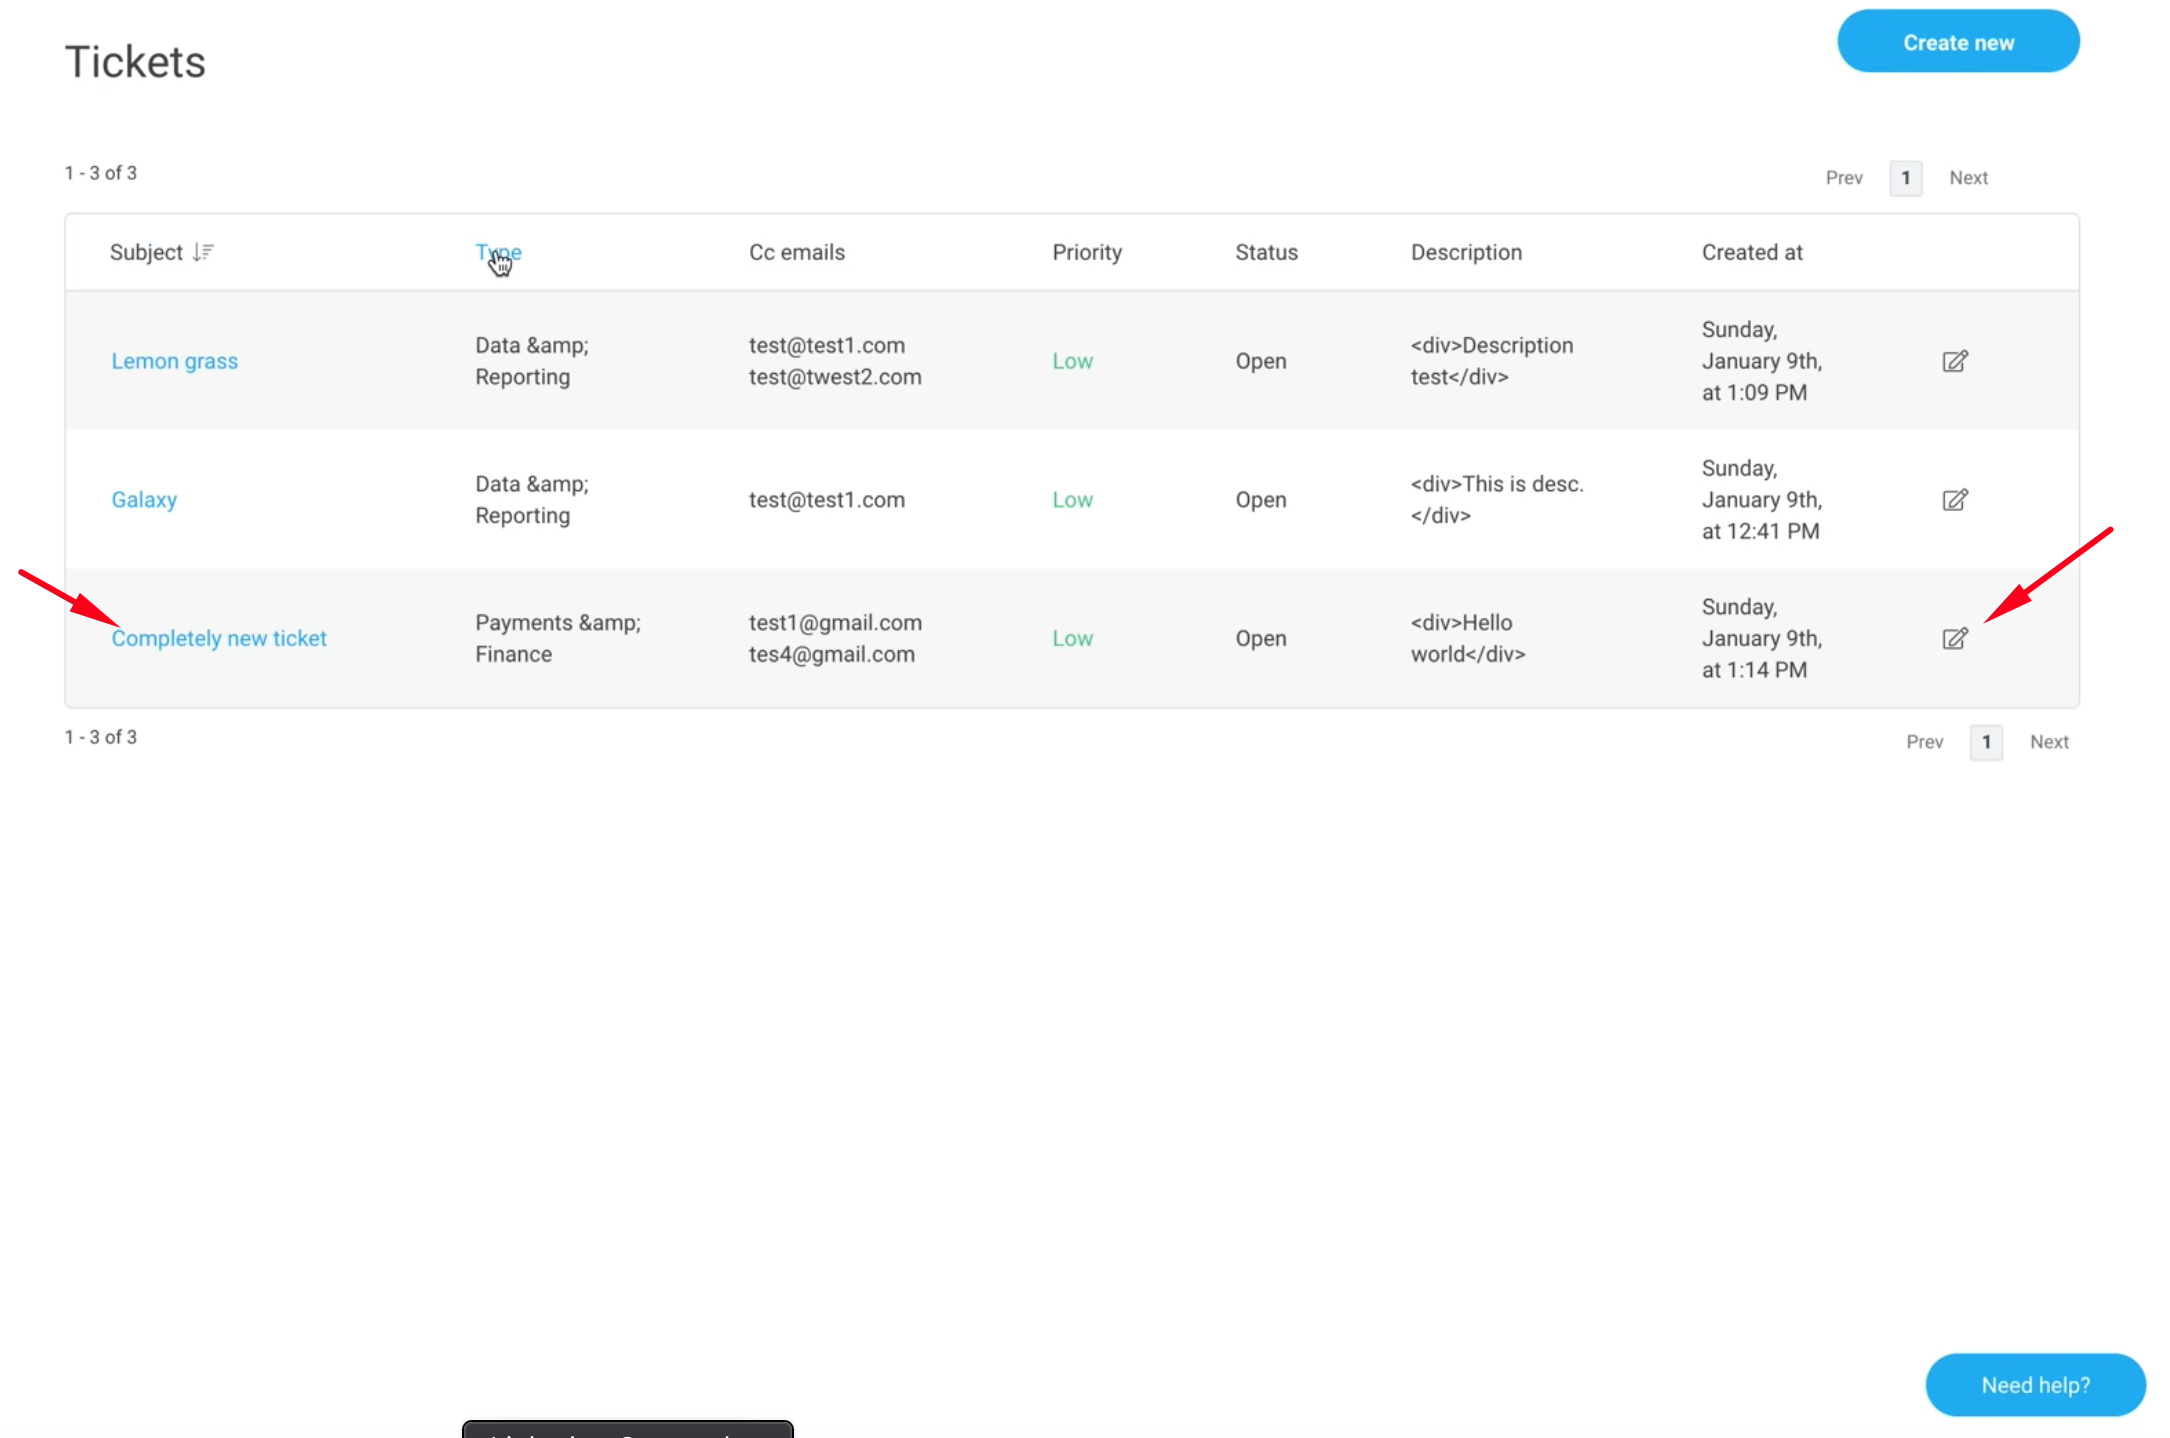Edit the Completely new ticket row
The image size is (2170, 1438).
point(1955,639)
